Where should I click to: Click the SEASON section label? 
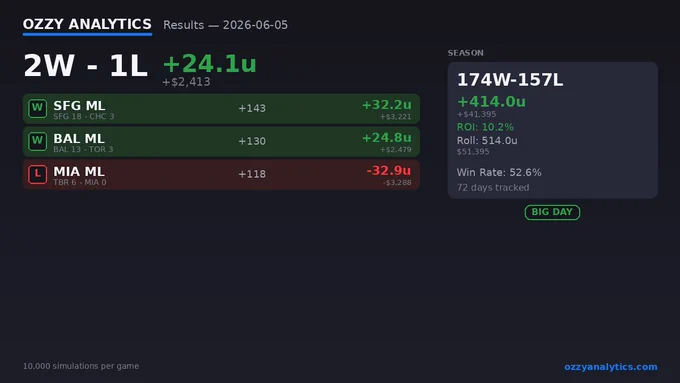click(x=465, y=53)
